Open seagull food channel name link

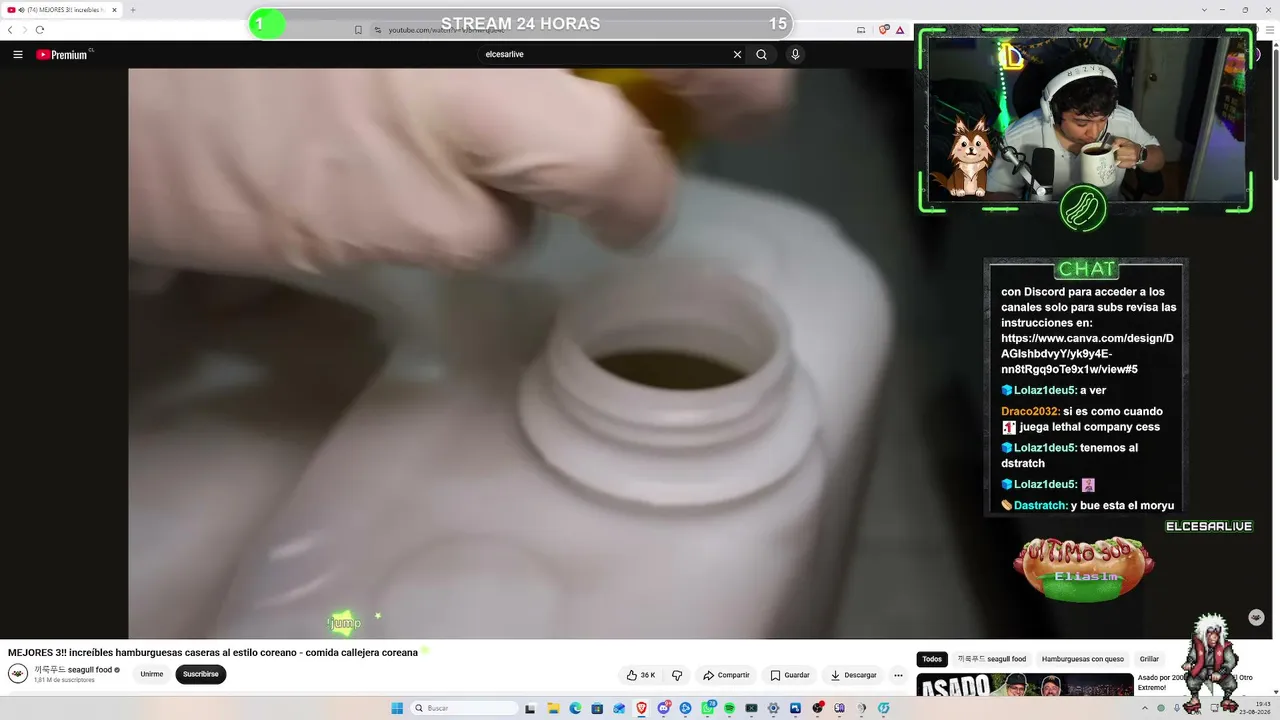coord(73,670)
